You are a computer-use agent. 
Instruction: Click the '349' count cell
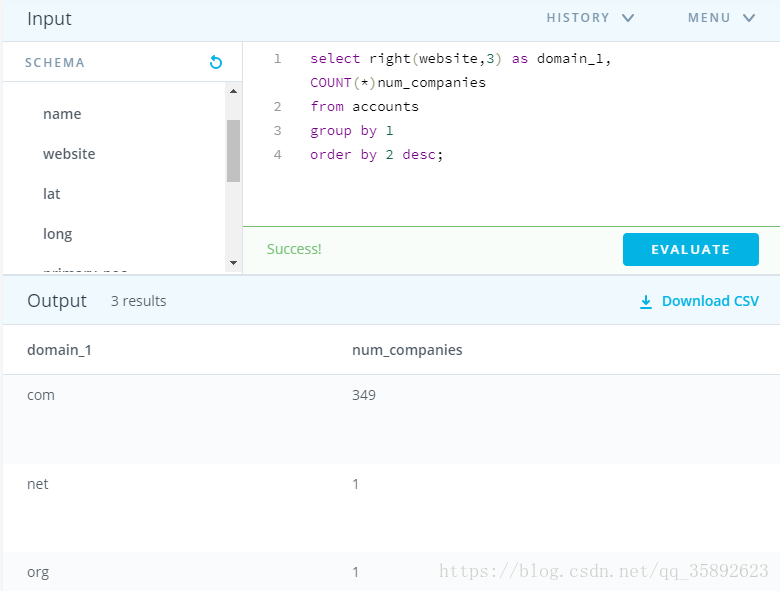coord(364,395)
